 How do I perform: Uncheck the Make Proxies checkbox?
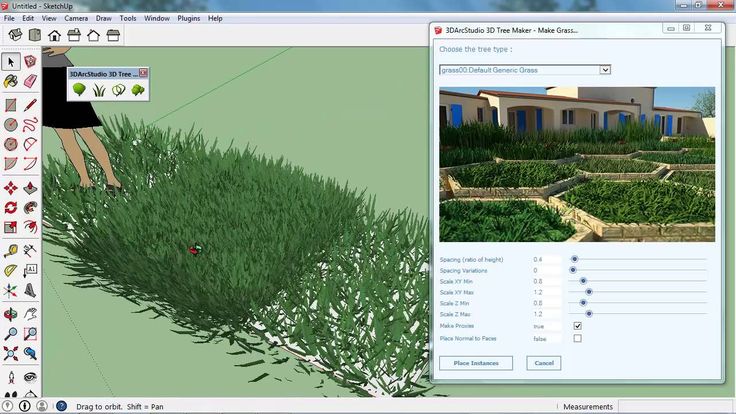(577, 326)
